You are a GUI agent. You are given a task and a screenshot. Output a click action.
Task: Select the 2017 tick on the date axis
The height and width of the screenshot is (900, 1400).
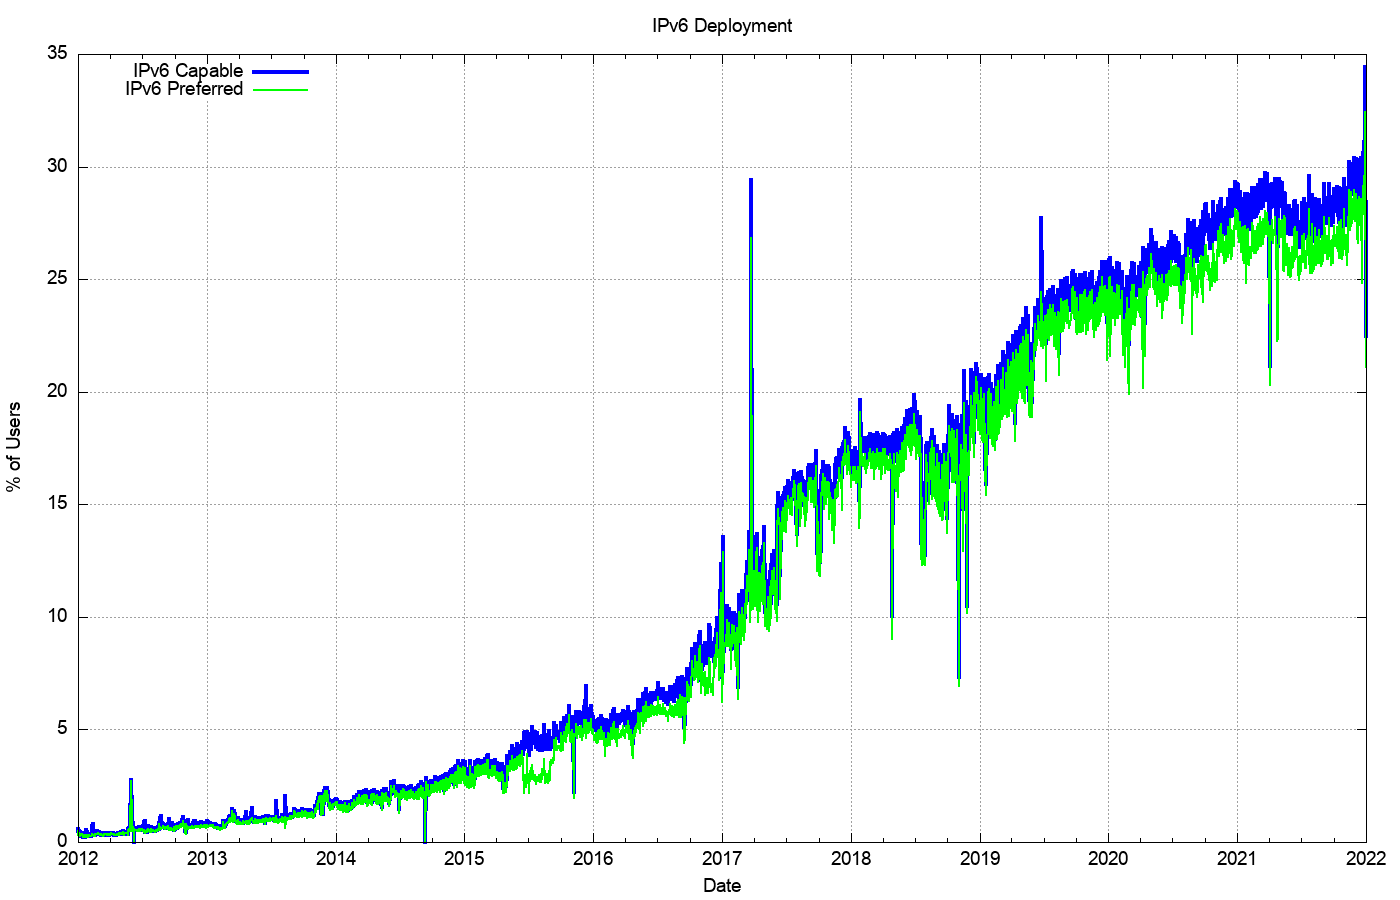click(722, 858)
